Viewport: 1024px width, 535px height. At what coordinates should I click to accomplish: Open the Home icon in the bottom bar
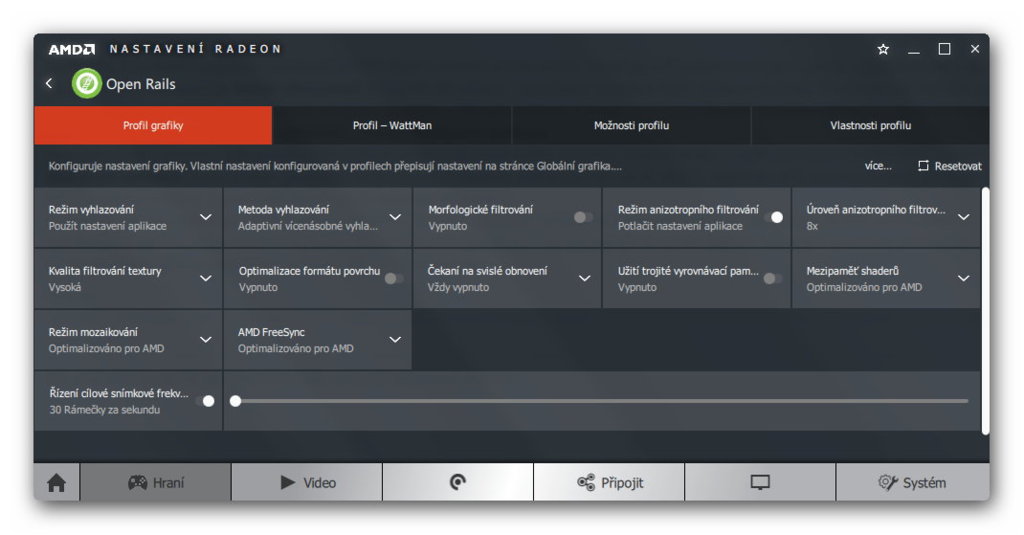[57, 483]
